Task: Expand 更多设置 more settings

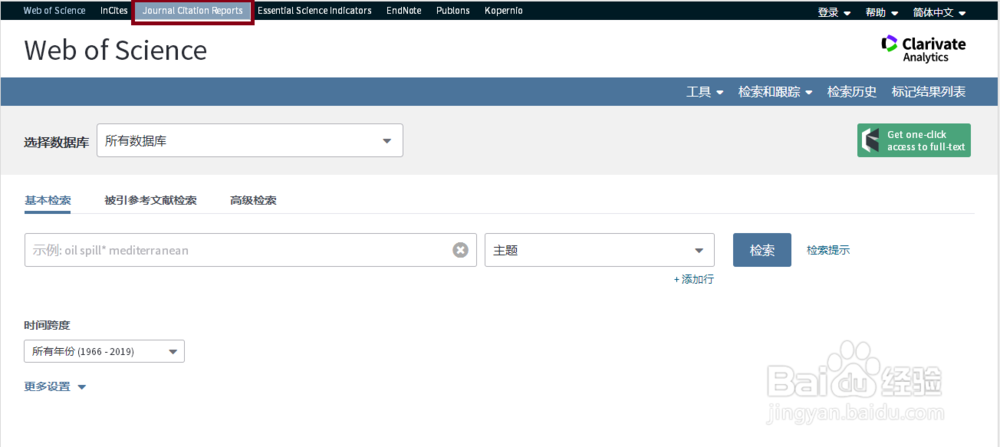Action: pyautogui.click(x=55, y=386)
